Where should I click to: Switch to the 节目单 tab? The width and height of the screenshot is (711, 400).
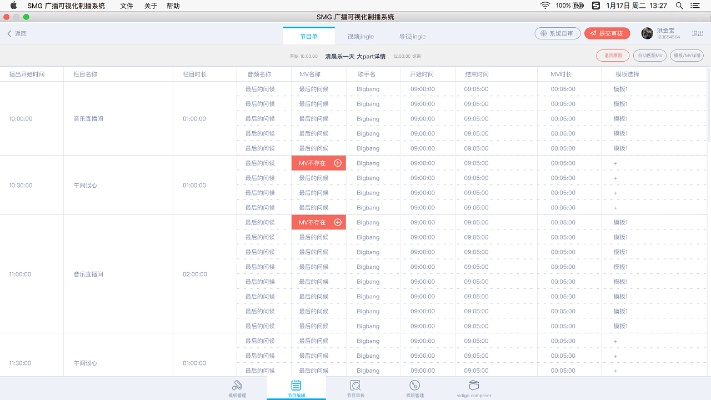[308, 36]
